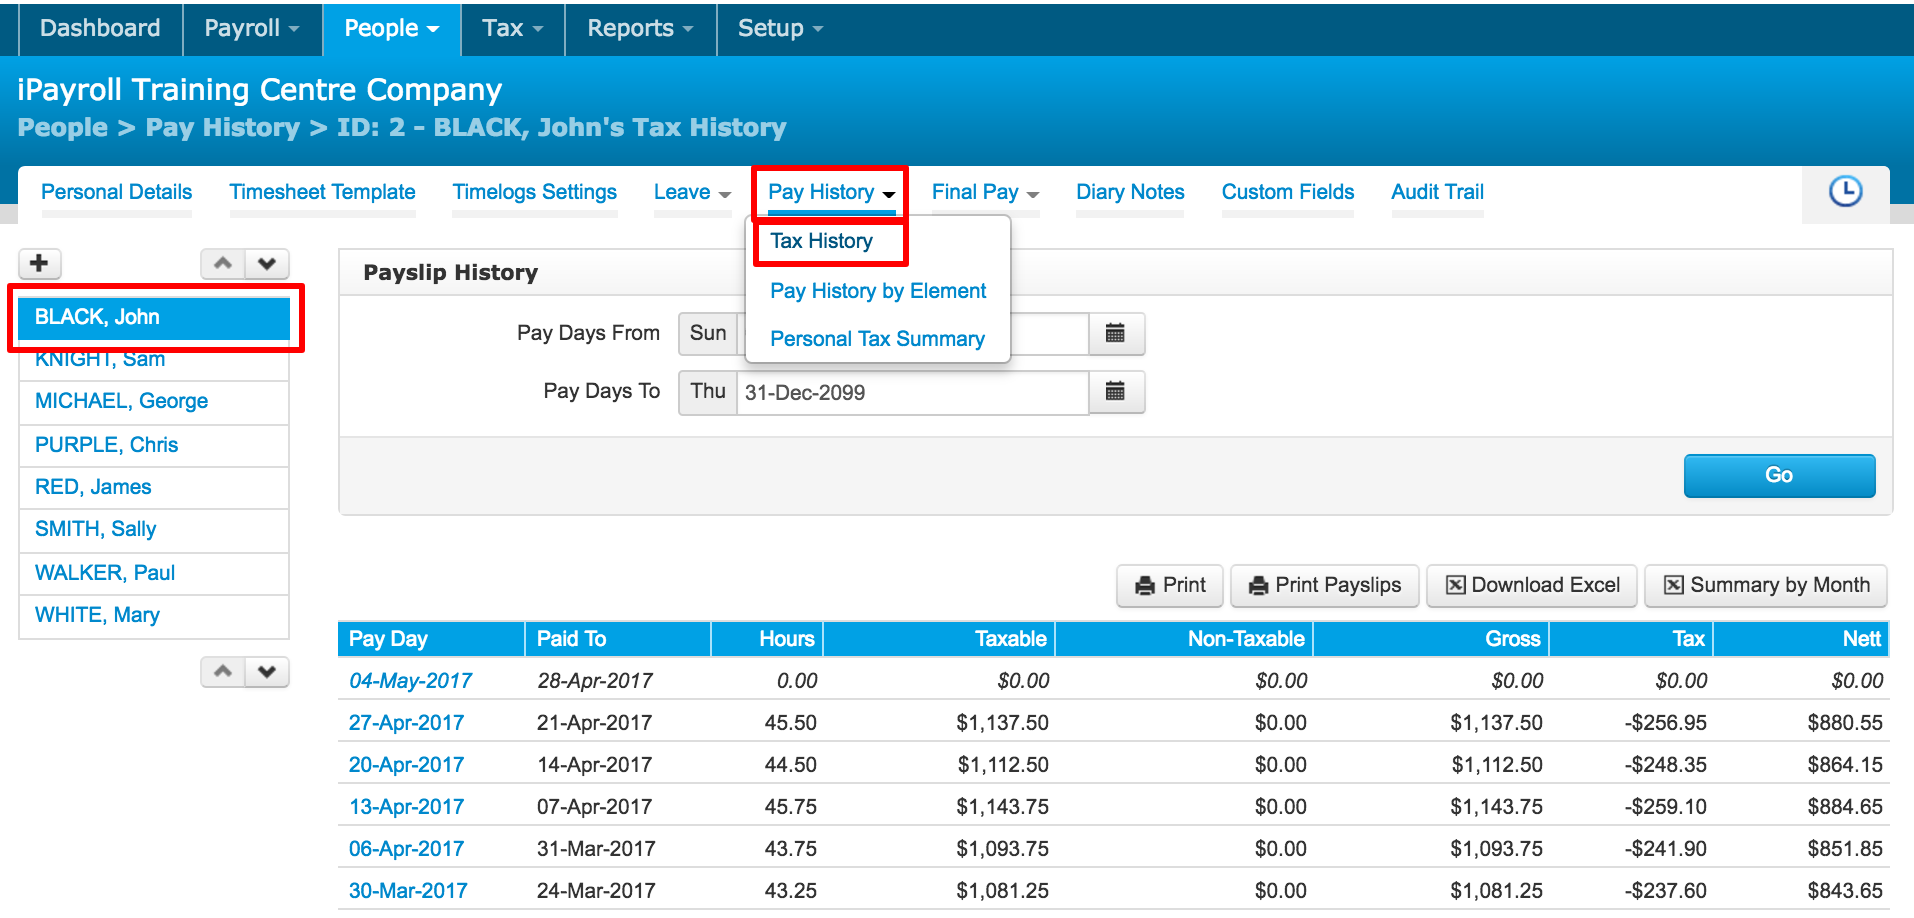Click the 31-Mar-2017 Paid To cell
Screen dimensions: 1914x918
pyautogui.click(x=596, y=849)
